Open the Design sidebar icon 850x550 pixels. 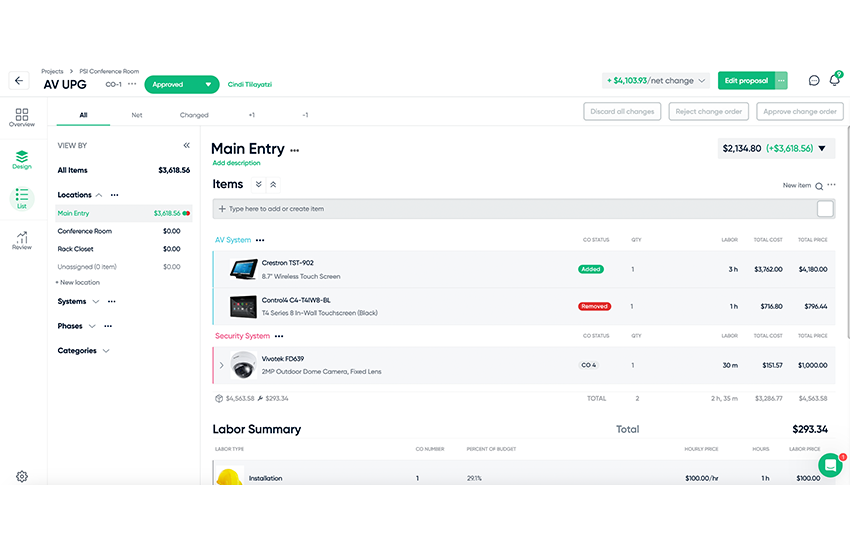pos(22,159)
